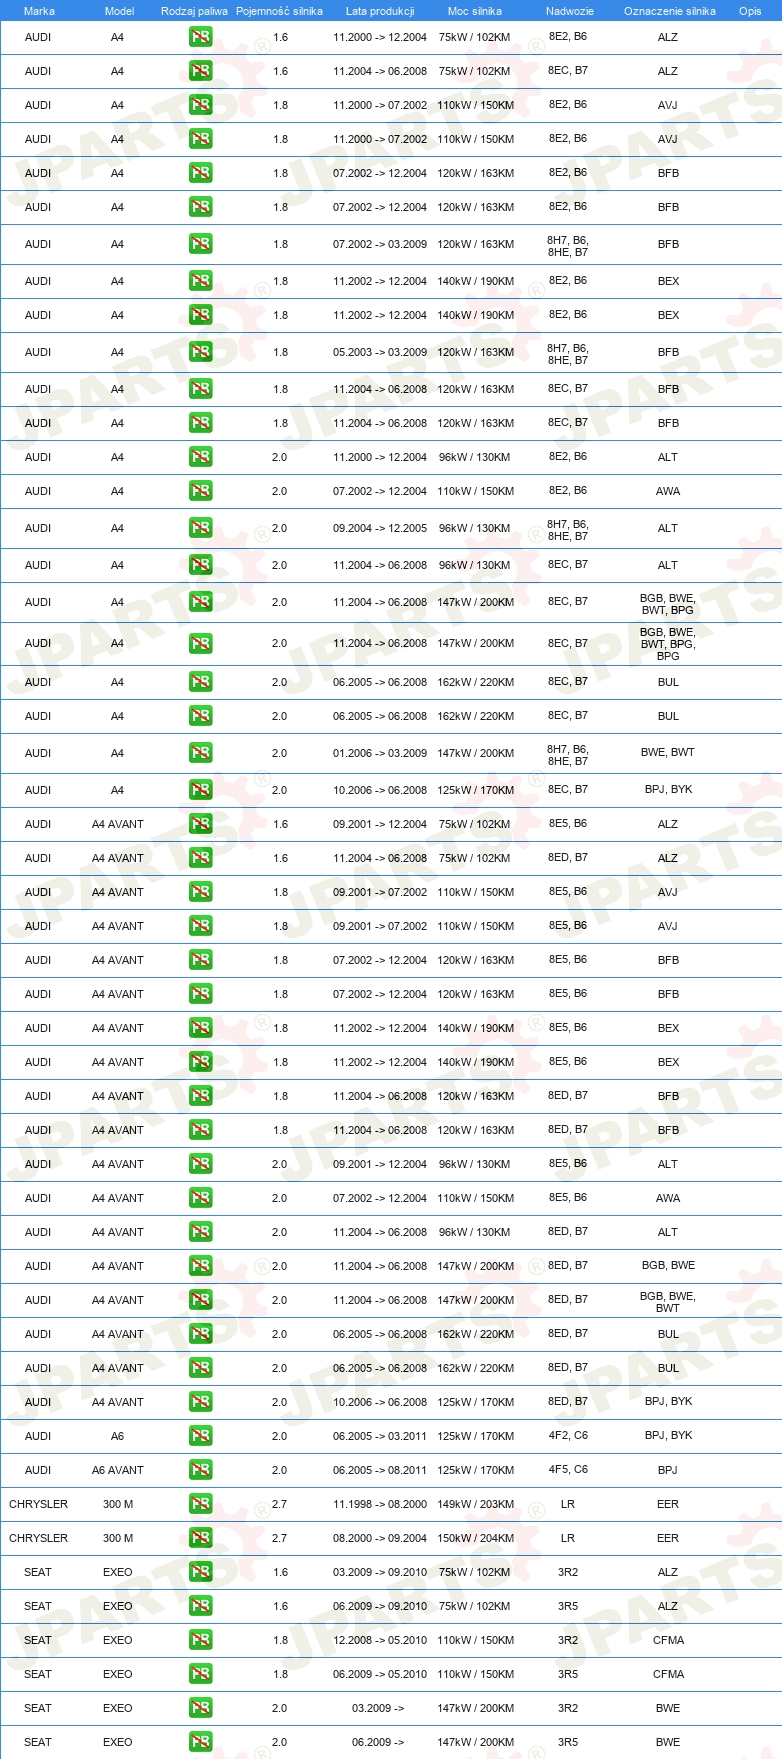Screen dimensions: 782x1759
Task: Click petrol icon in the Audi A6 AVANT row
Action: (x=201, y=1470)
